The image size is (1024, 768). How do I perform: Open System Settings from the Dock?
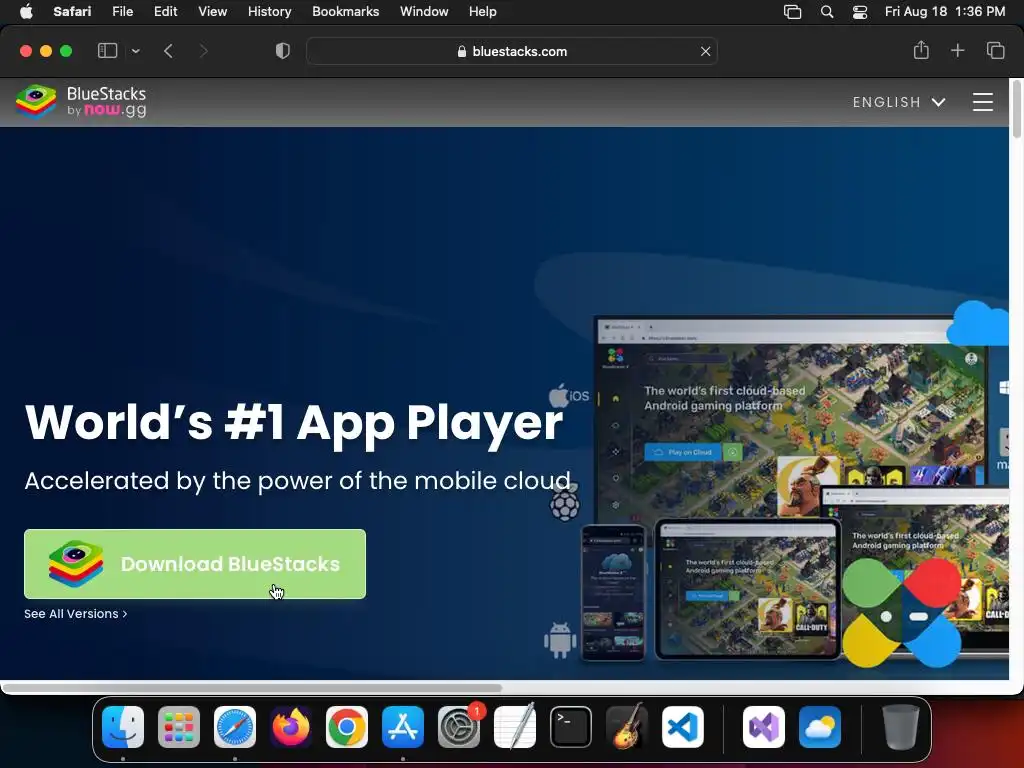459,727
